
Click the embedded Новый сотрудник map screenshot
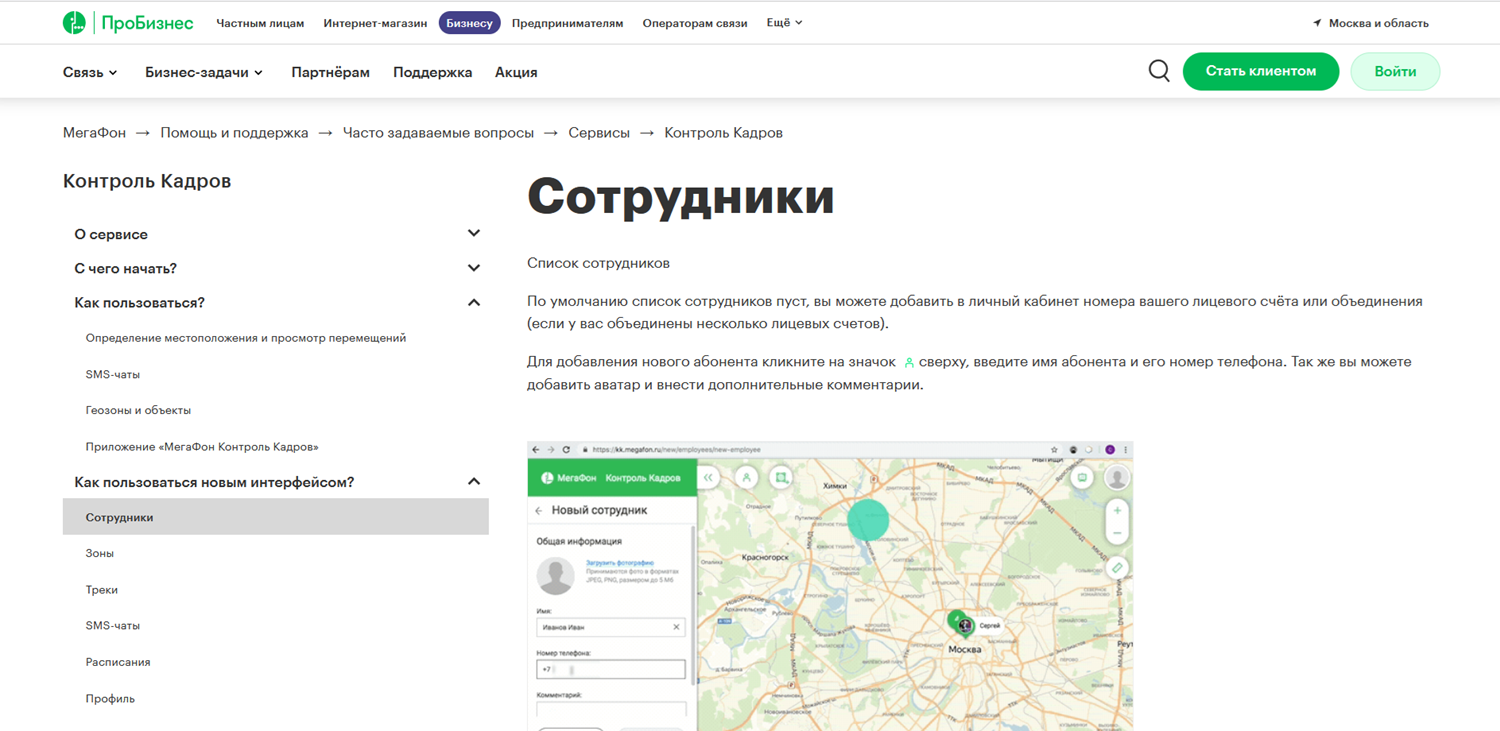coord(830,586)
